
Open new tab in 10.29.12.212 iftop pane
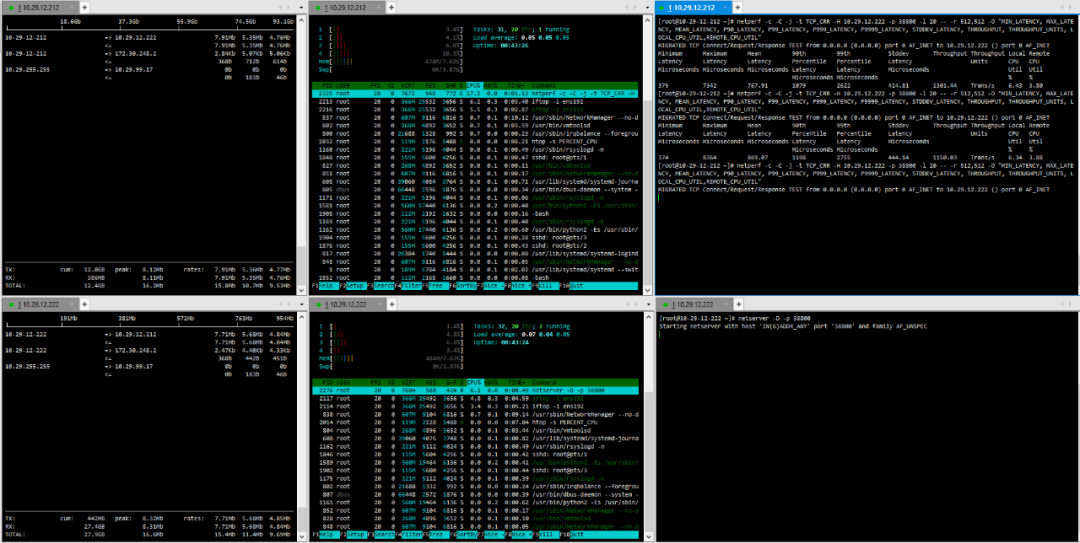(x=84, y=7)
